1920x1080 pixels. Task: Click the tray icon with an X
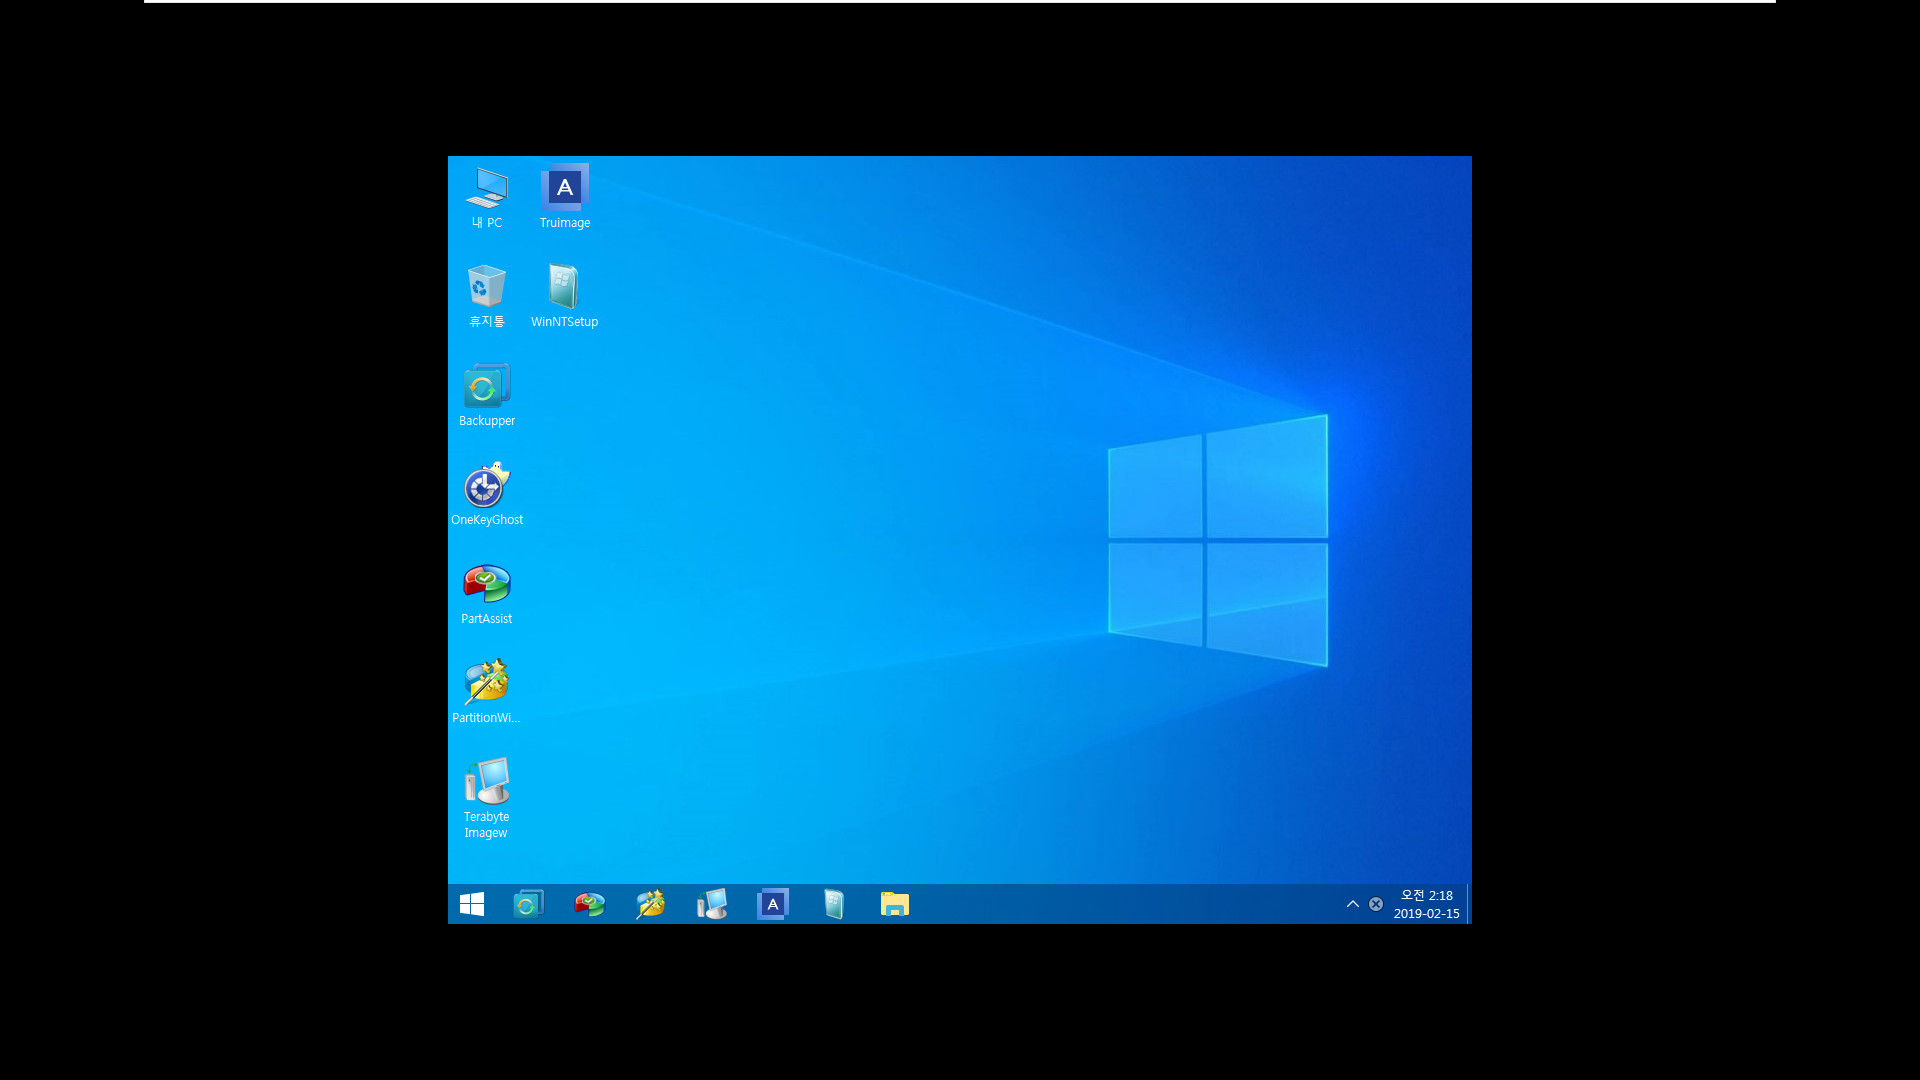pos(1376,904)
